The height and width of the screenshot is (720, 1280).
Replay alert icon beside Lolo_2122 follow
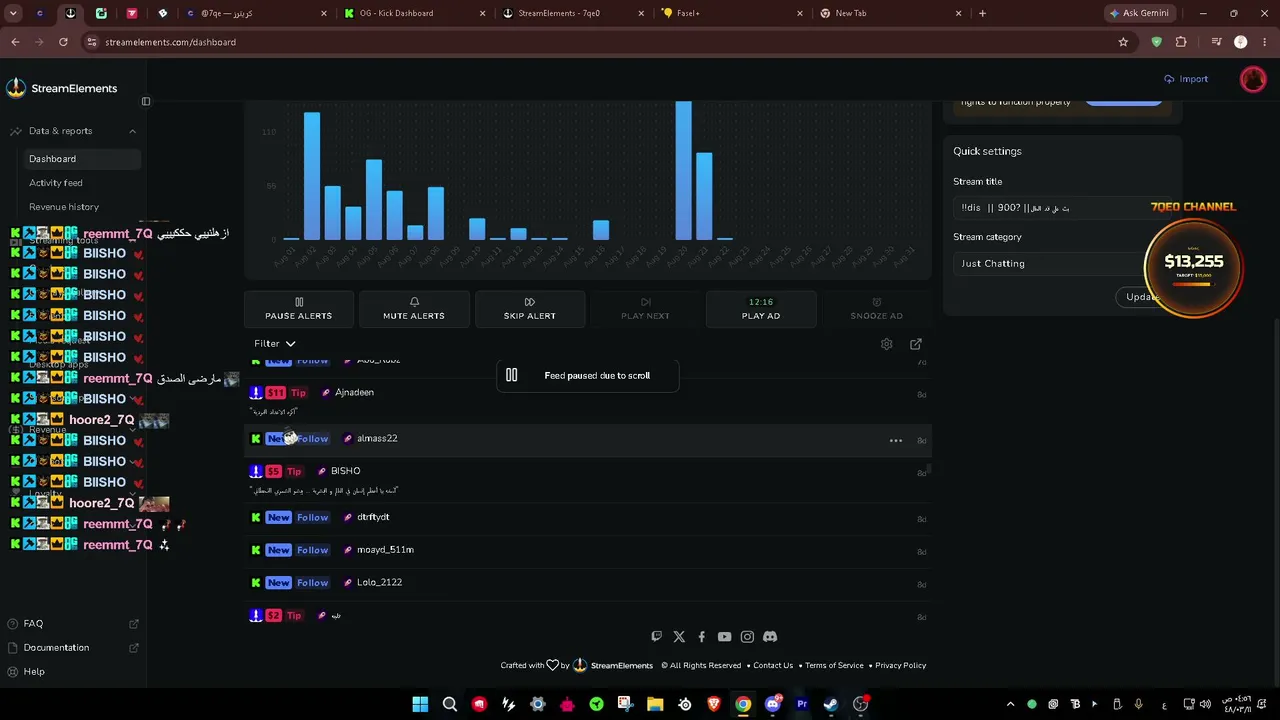[348, 583]
